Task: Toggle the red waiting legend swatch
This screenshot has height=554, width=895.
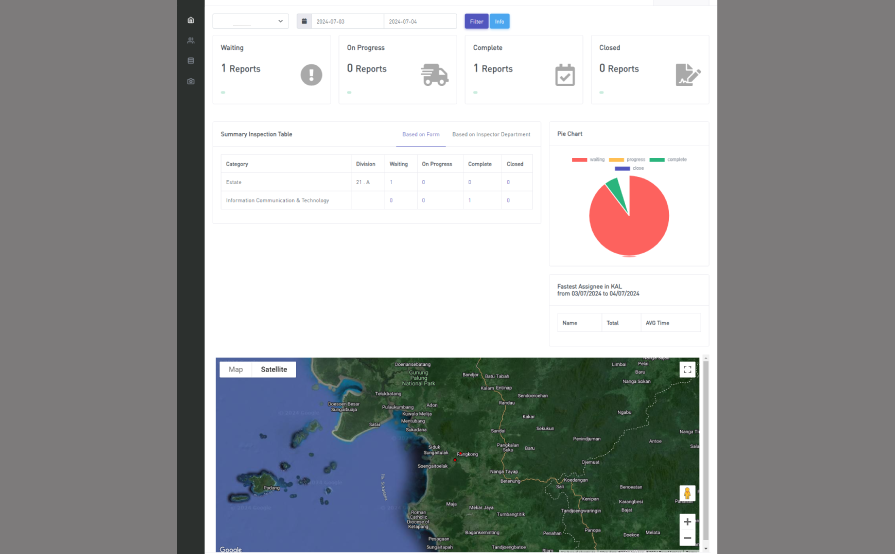Action: [x=579, y=160]
